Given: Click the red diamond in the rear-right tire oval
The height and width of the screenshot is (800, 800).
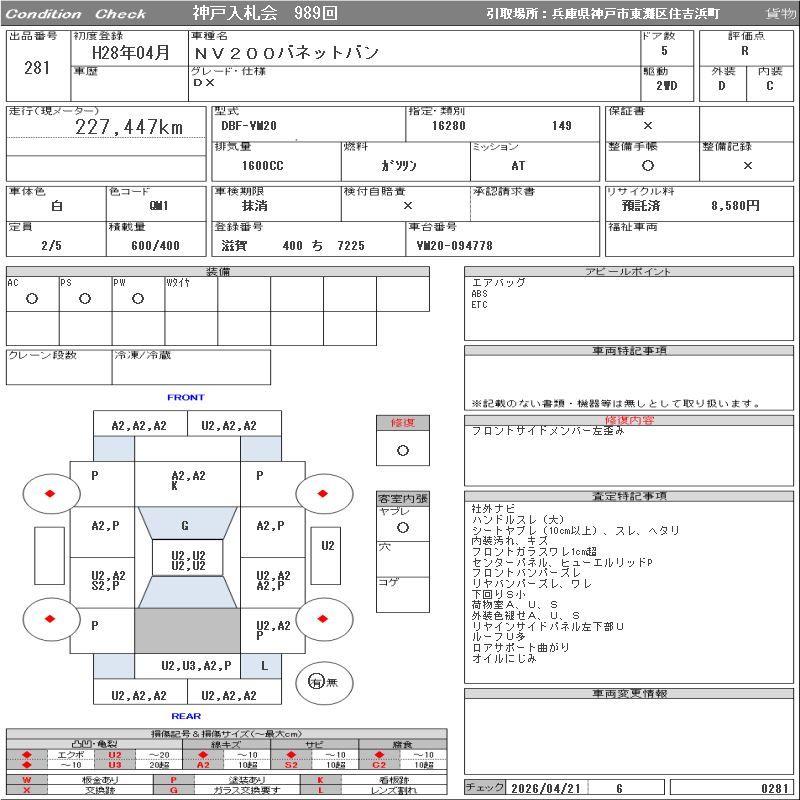Looking at the screenshot, I should [x=322, y=619].
